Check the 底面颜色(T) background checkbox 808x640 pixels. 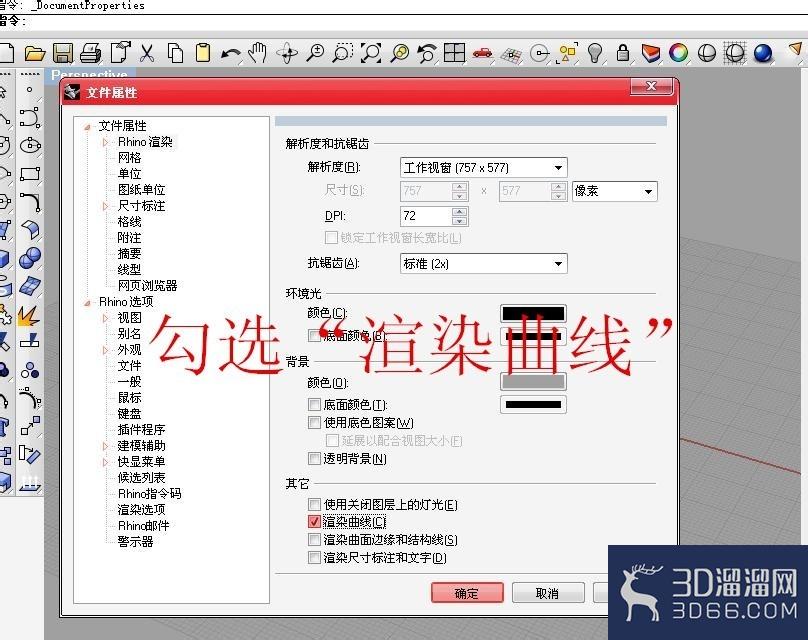[314, 405]
